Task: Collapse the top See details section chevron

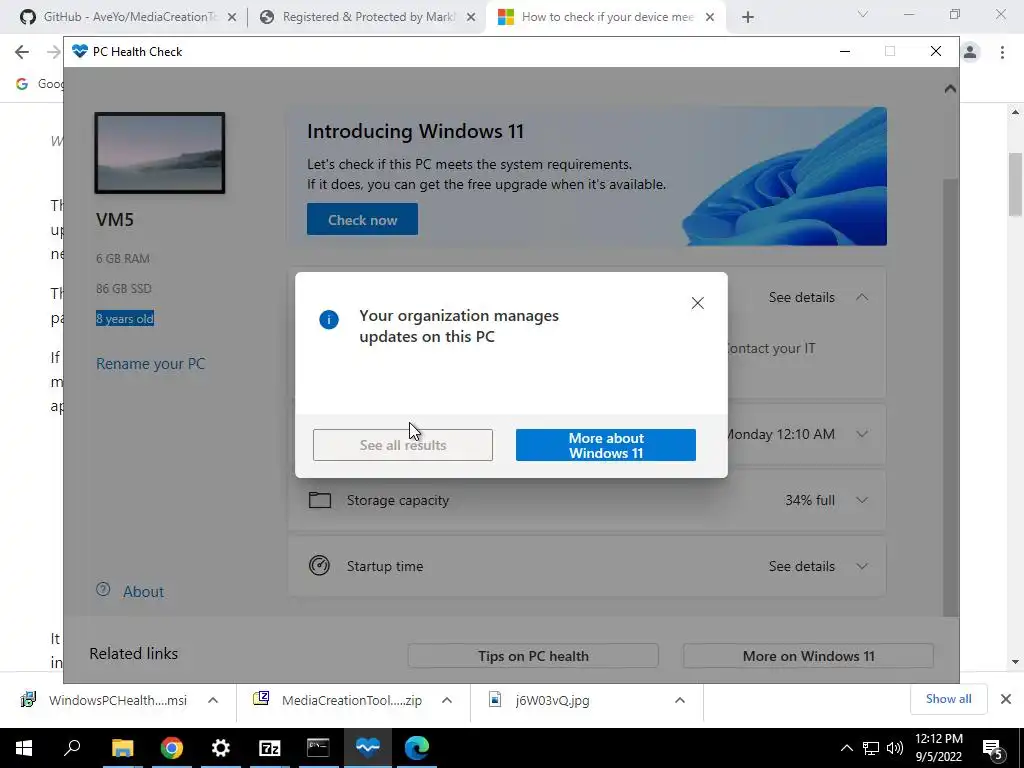Action: pos(862,297)
